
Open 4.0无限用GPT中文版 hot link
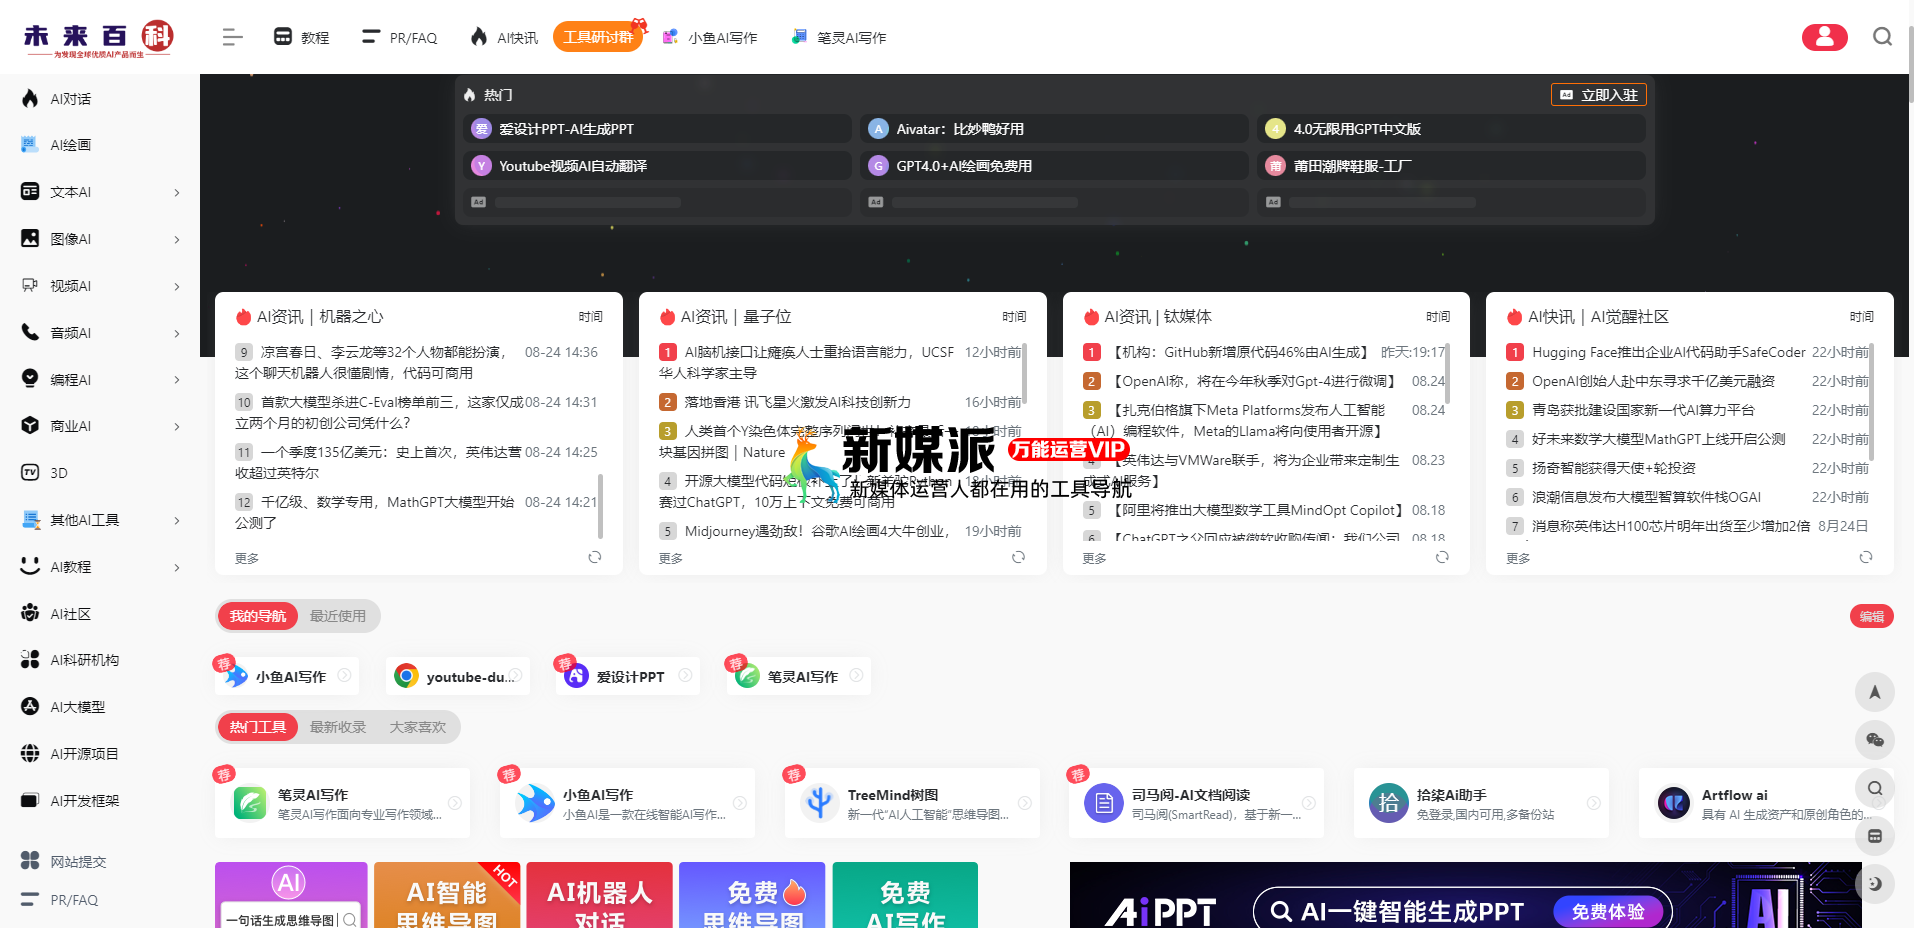pos(1451,129)
